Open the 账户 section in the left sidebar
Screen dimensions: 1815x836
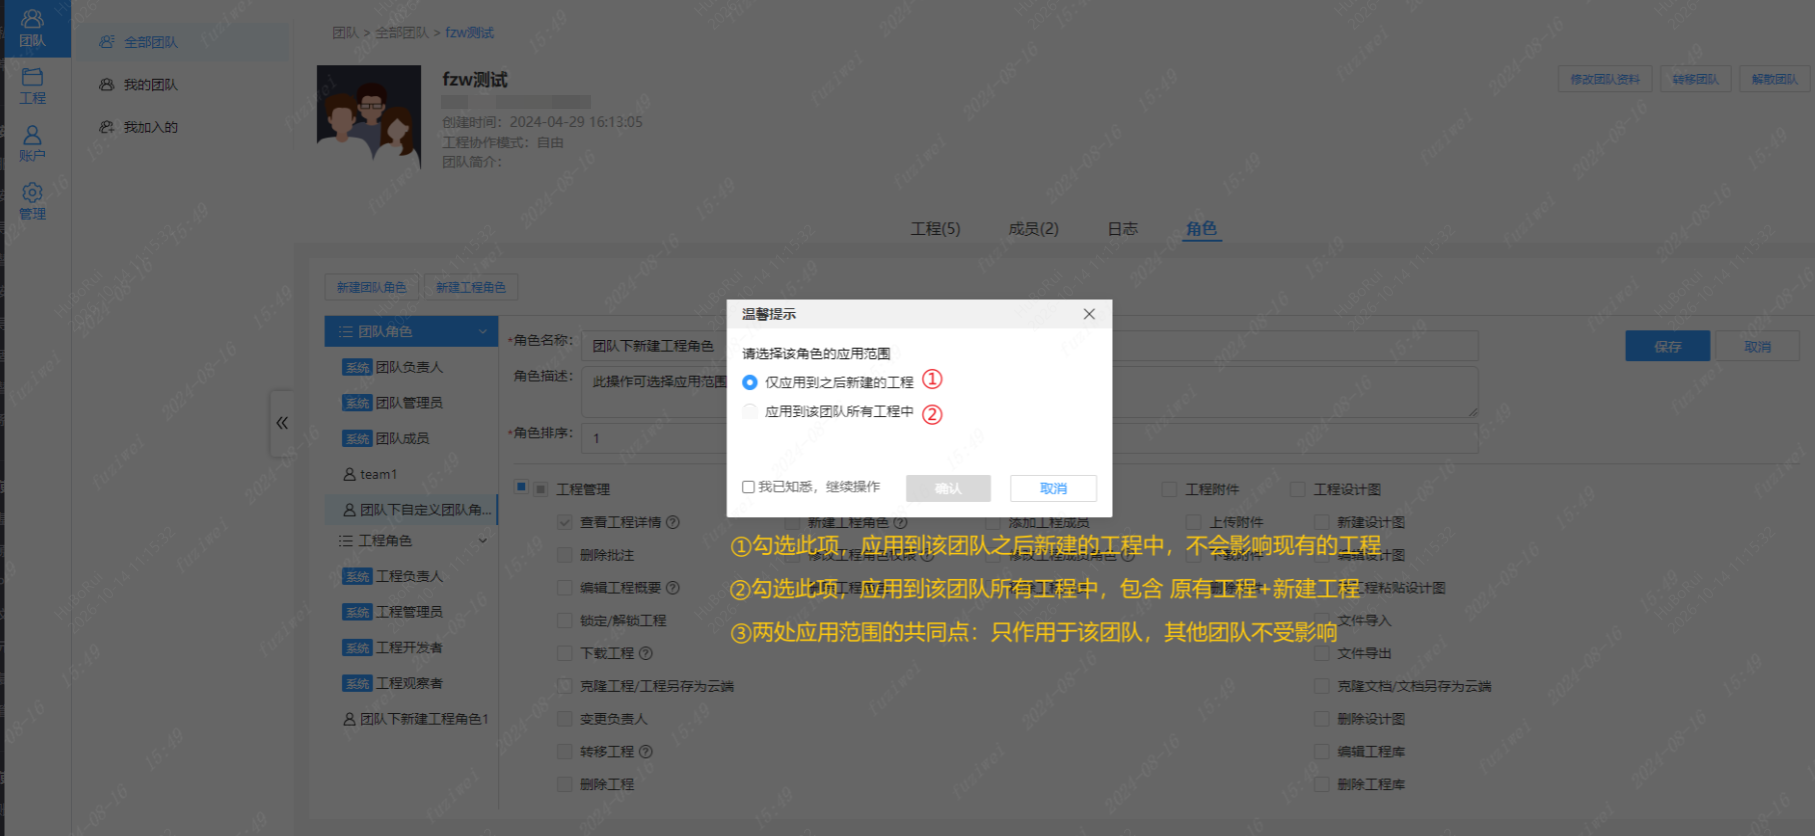(x=32, y=143)
